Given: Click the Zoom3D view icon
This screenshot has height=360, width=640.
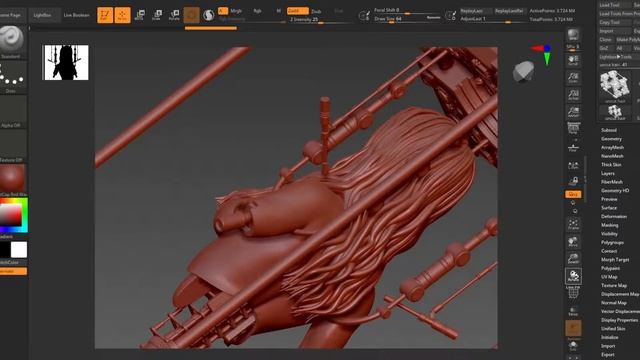Looking at the screenshot, I should click(x=573, y=258).
